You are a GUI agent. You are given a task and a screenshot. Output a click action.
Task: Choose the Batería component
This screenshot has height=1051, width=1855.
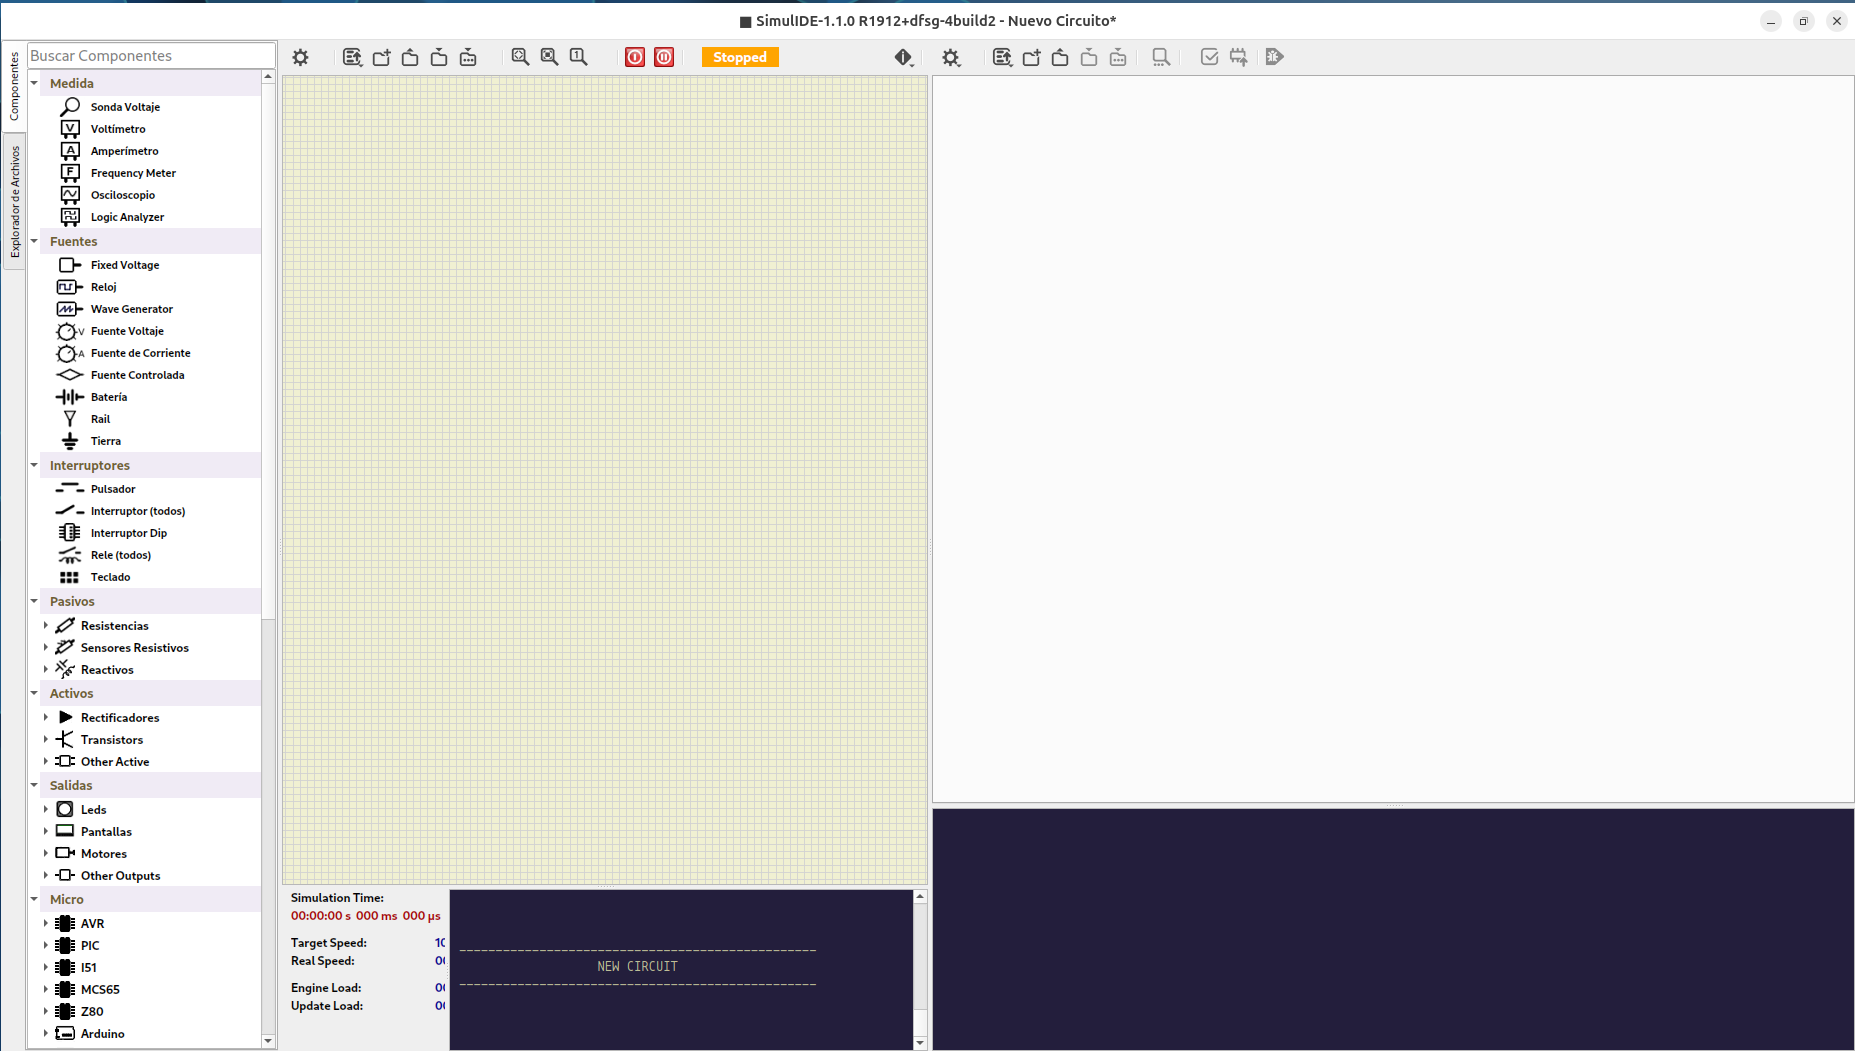pyautogui.click(x=108, y=397)
